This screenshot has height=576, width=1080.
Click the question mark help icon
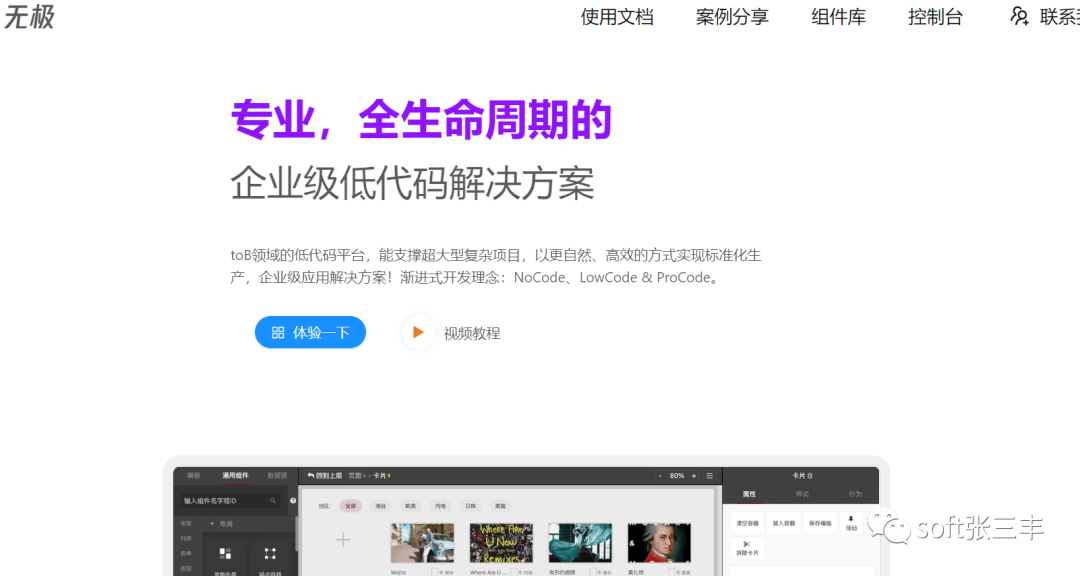click(293, 500)
